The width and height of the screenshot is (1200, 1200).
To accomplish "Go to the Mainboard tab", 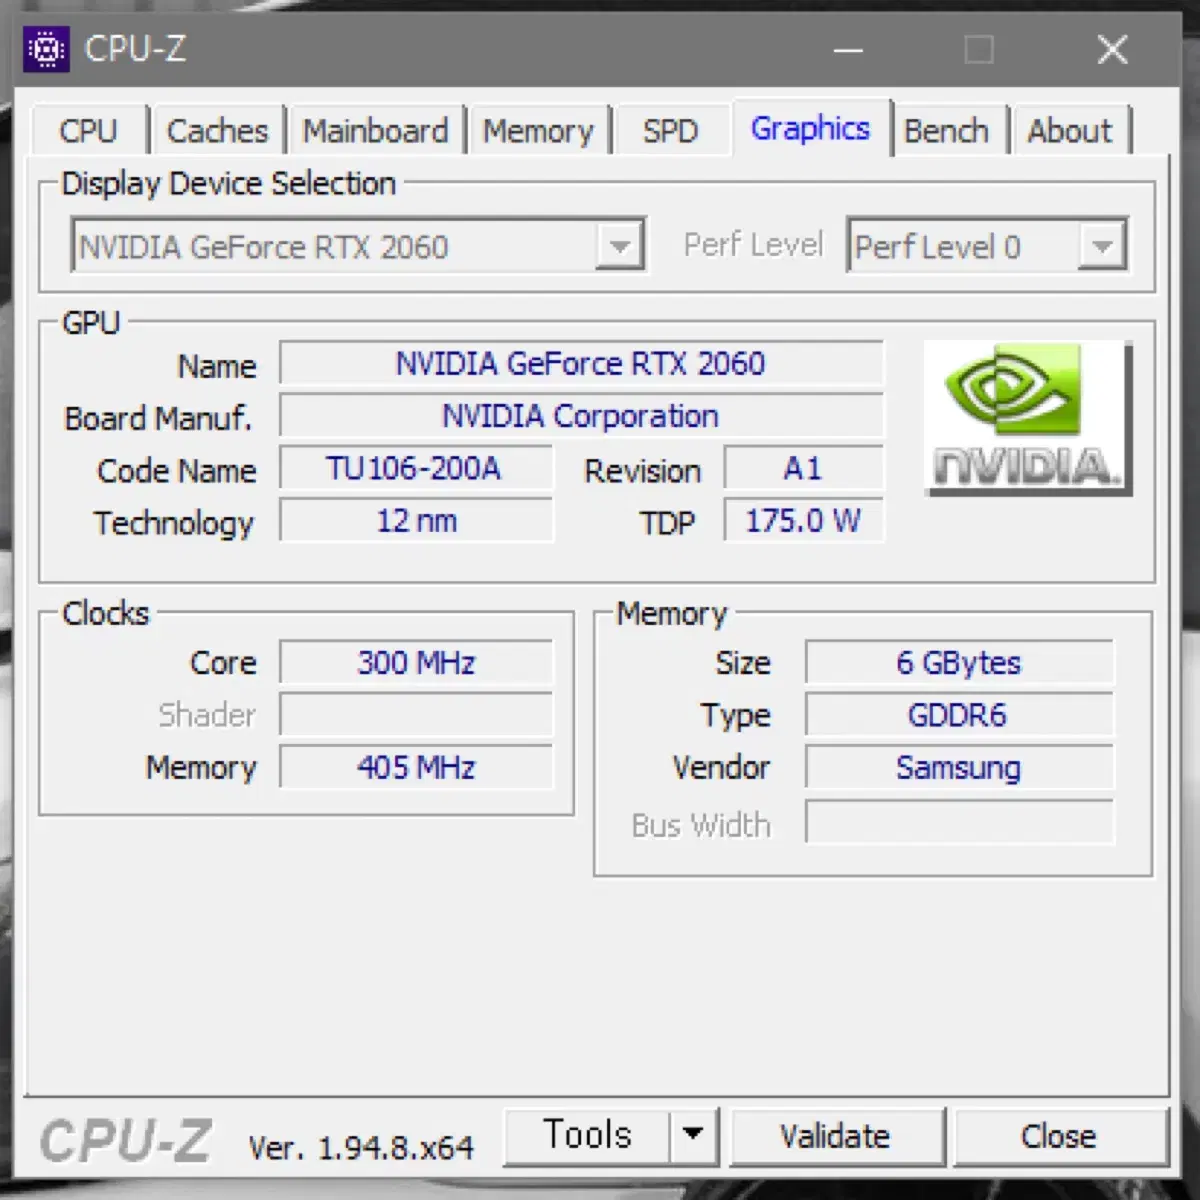I will [x=376, y=131].
